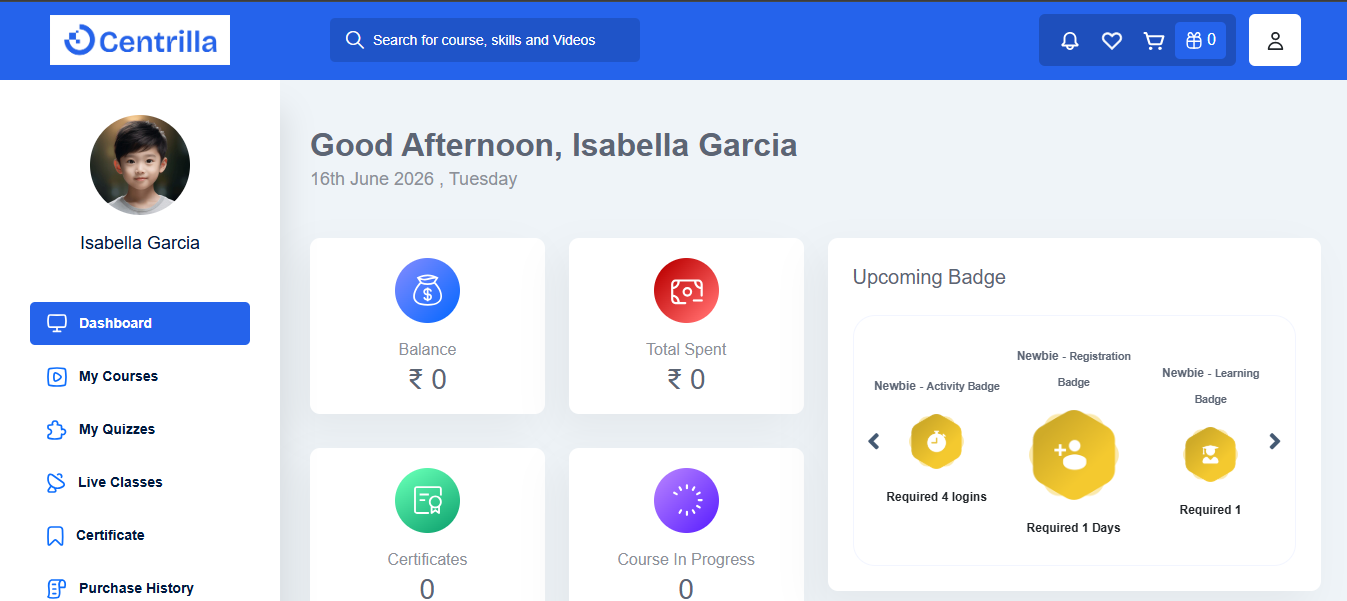Click the Learning Badge graduate icon
The width and height of the screenshot is (1347, 601).
point(1210,455)
